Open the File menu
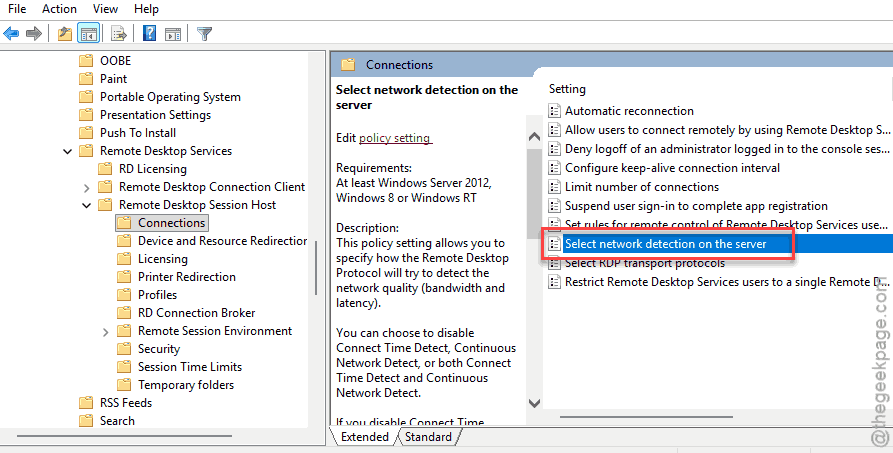 (x=17, y=9)
